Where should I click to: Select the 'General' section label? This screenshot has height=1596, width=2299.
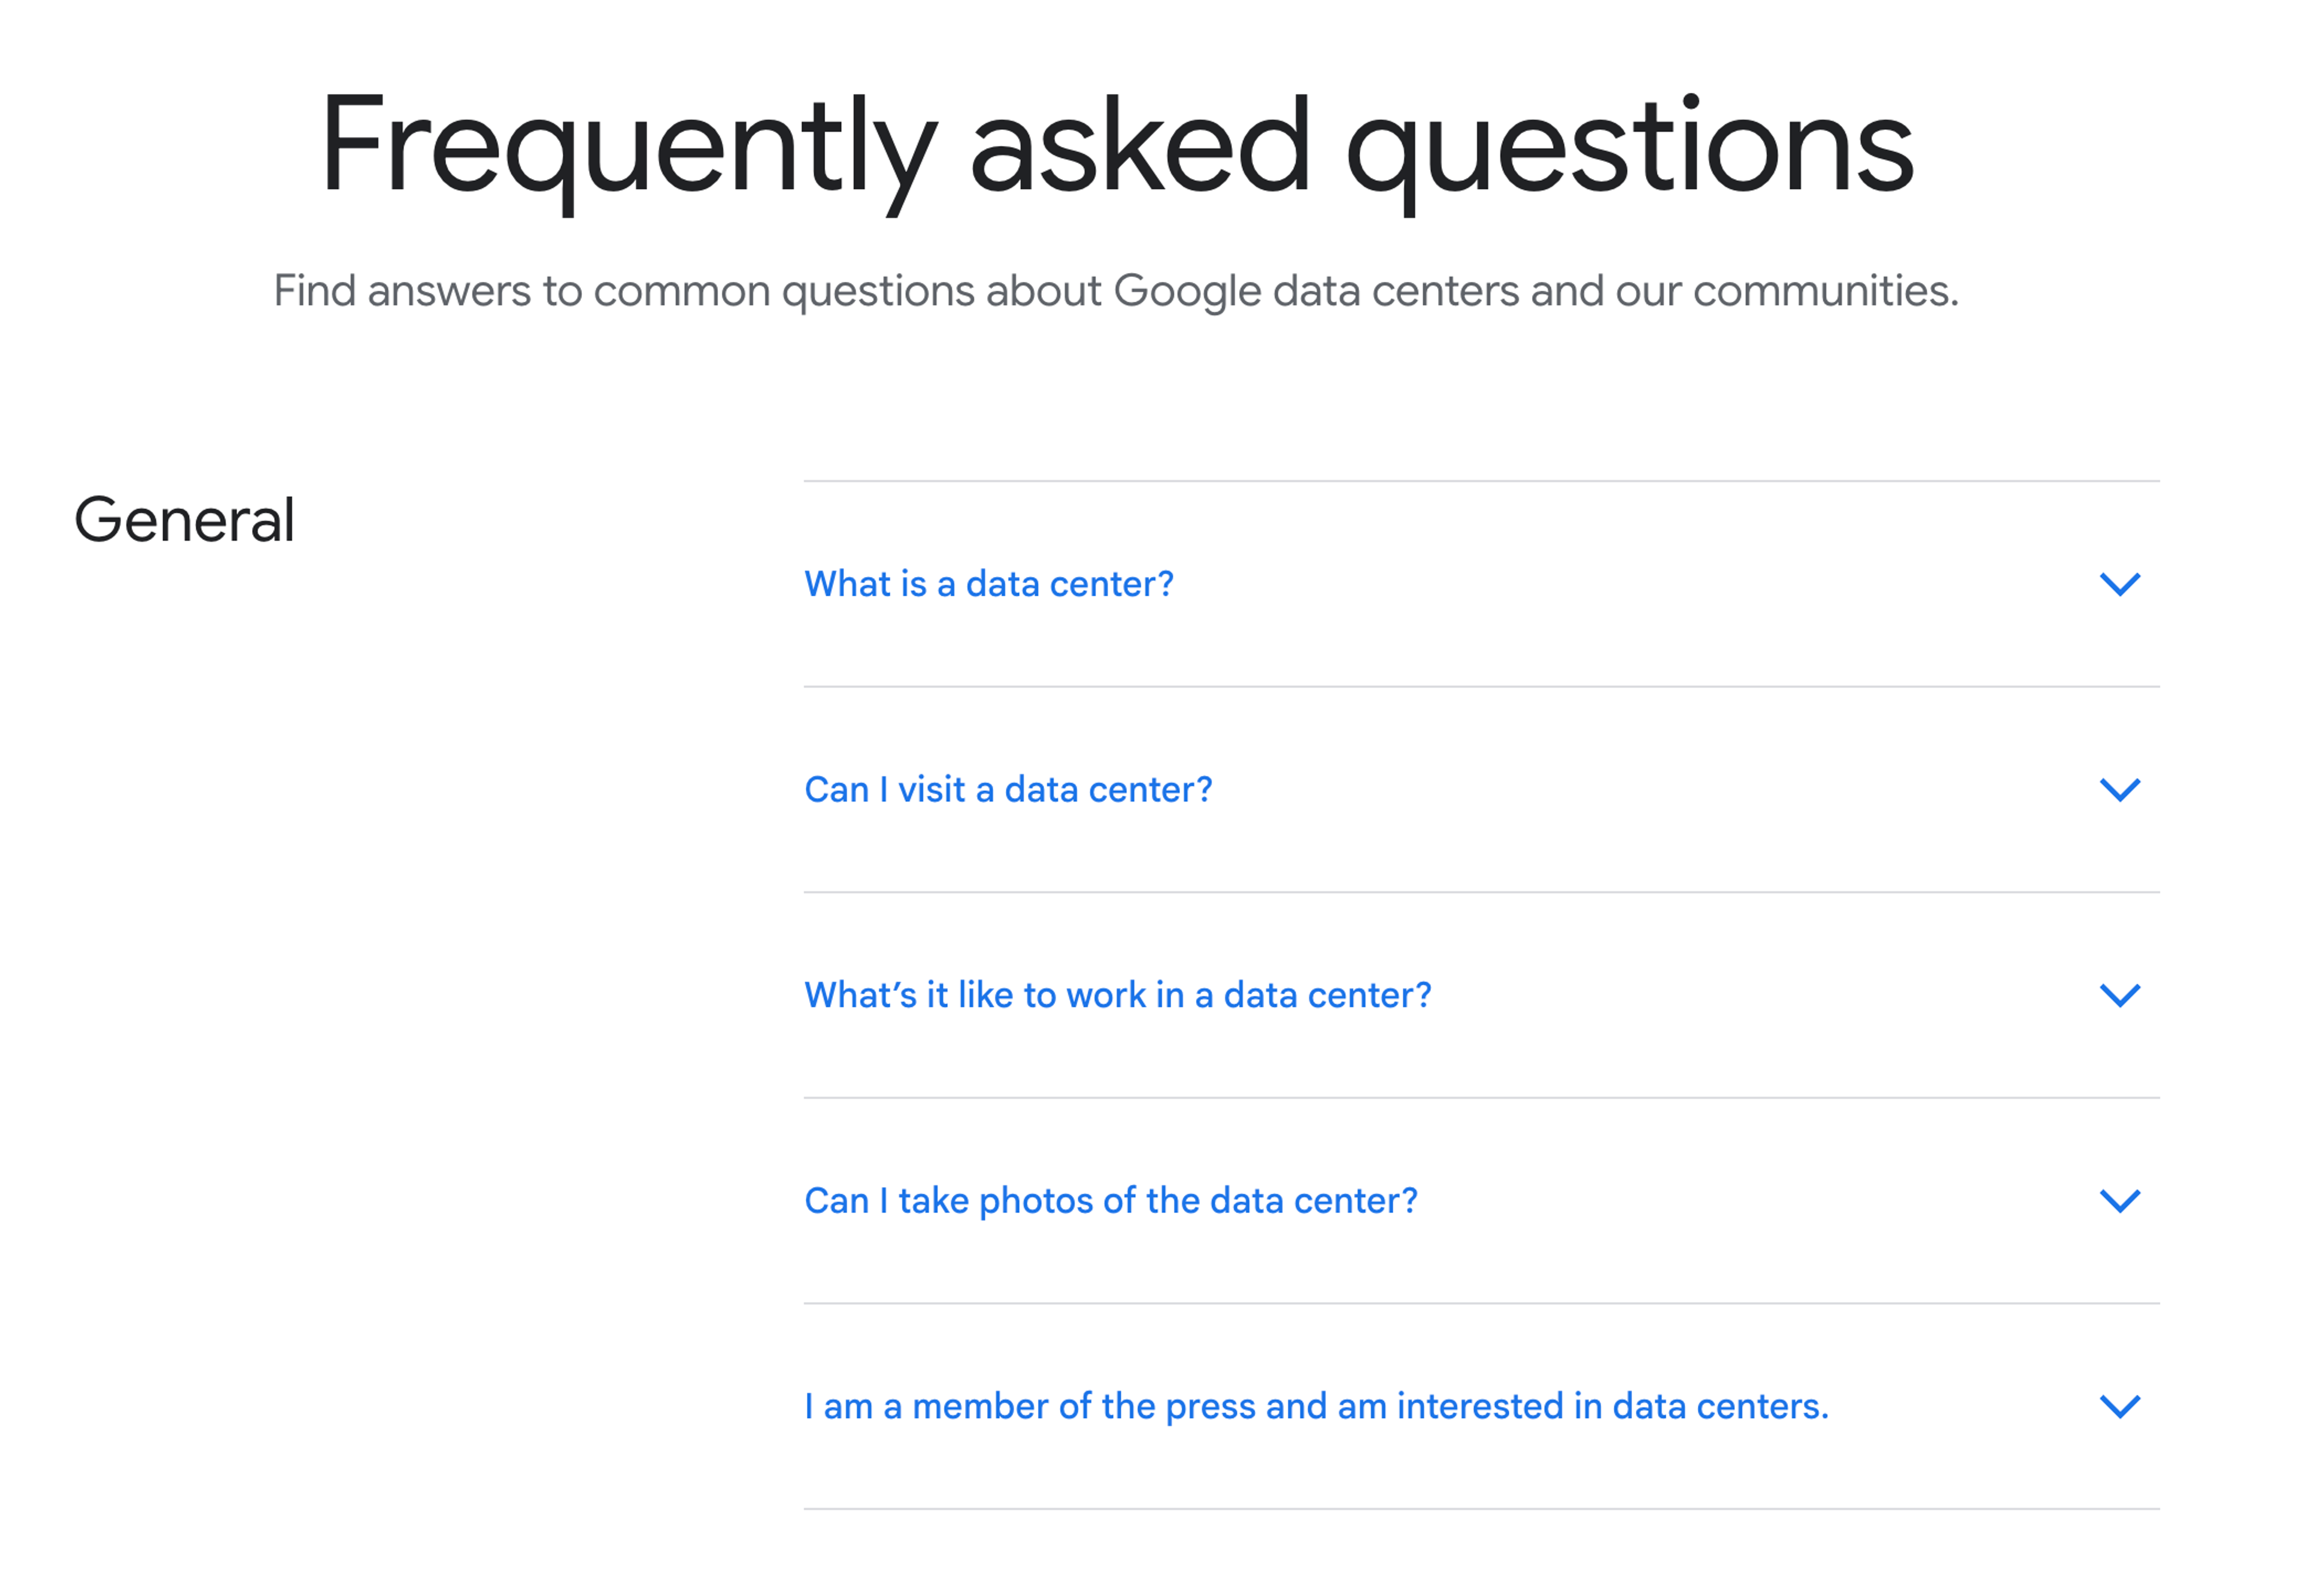coord(184,520)
